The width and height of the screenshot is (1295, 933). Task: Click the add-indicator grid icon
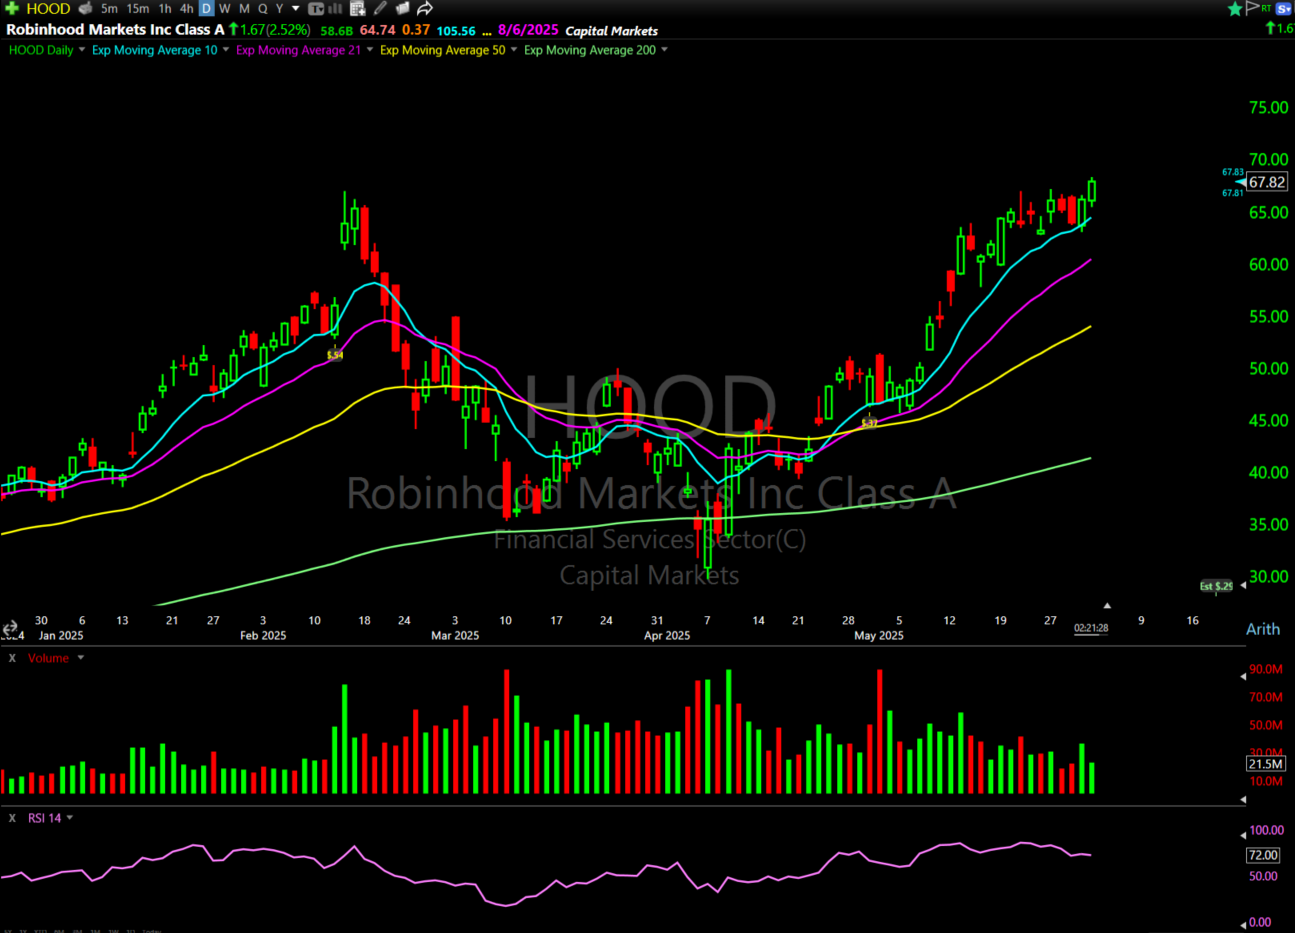[358, 8]
